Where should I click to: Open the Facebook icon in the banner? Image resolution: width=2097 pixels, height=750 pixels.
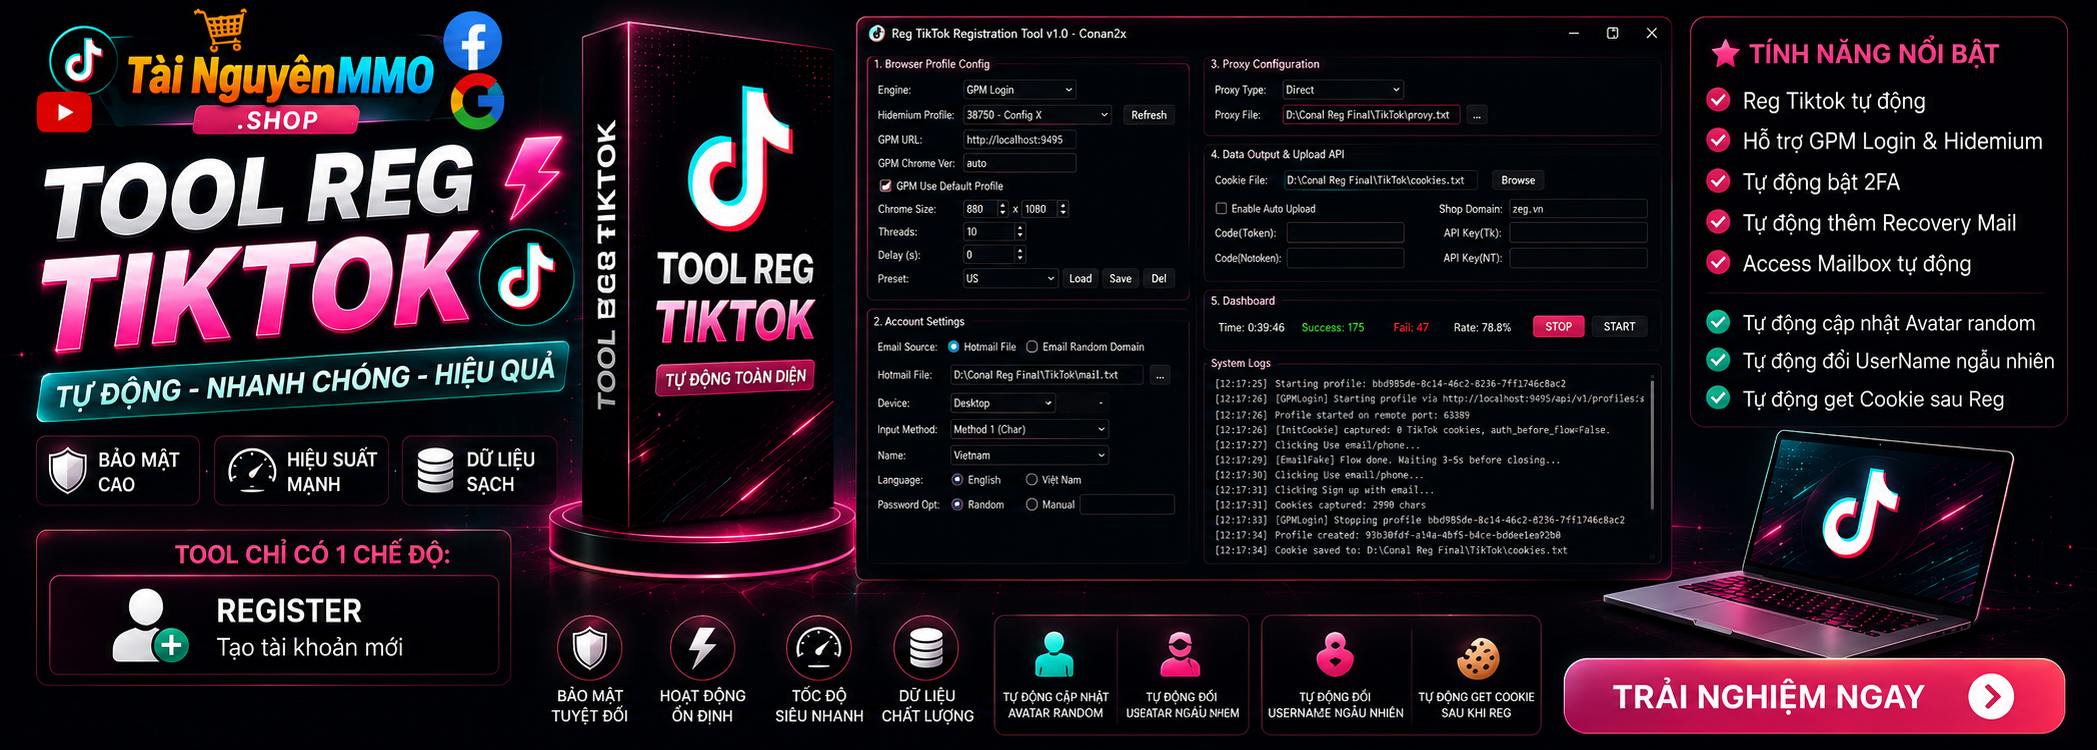(x=473, y=41)
